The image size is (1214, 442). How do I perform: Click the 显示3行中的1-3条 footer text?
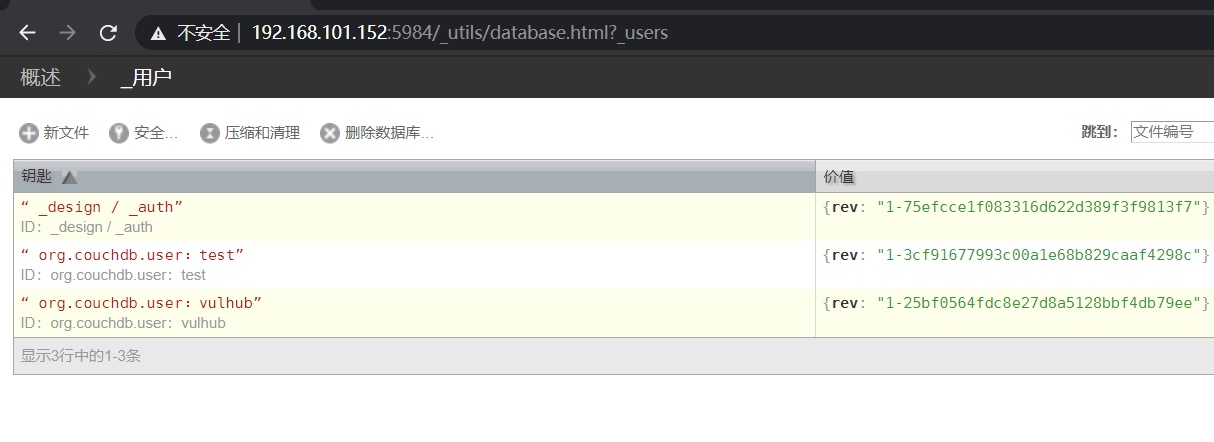pyautogui.click(x=81, y=355)
